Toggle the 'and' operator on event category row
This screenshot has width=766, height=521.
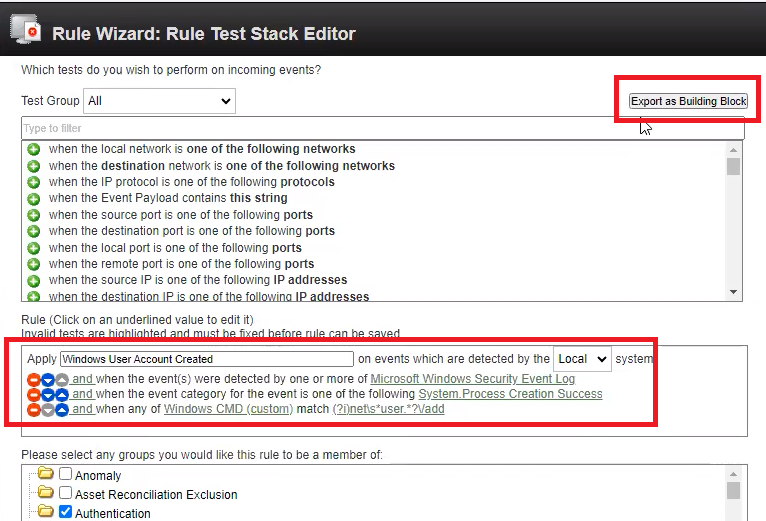point(83,394)
